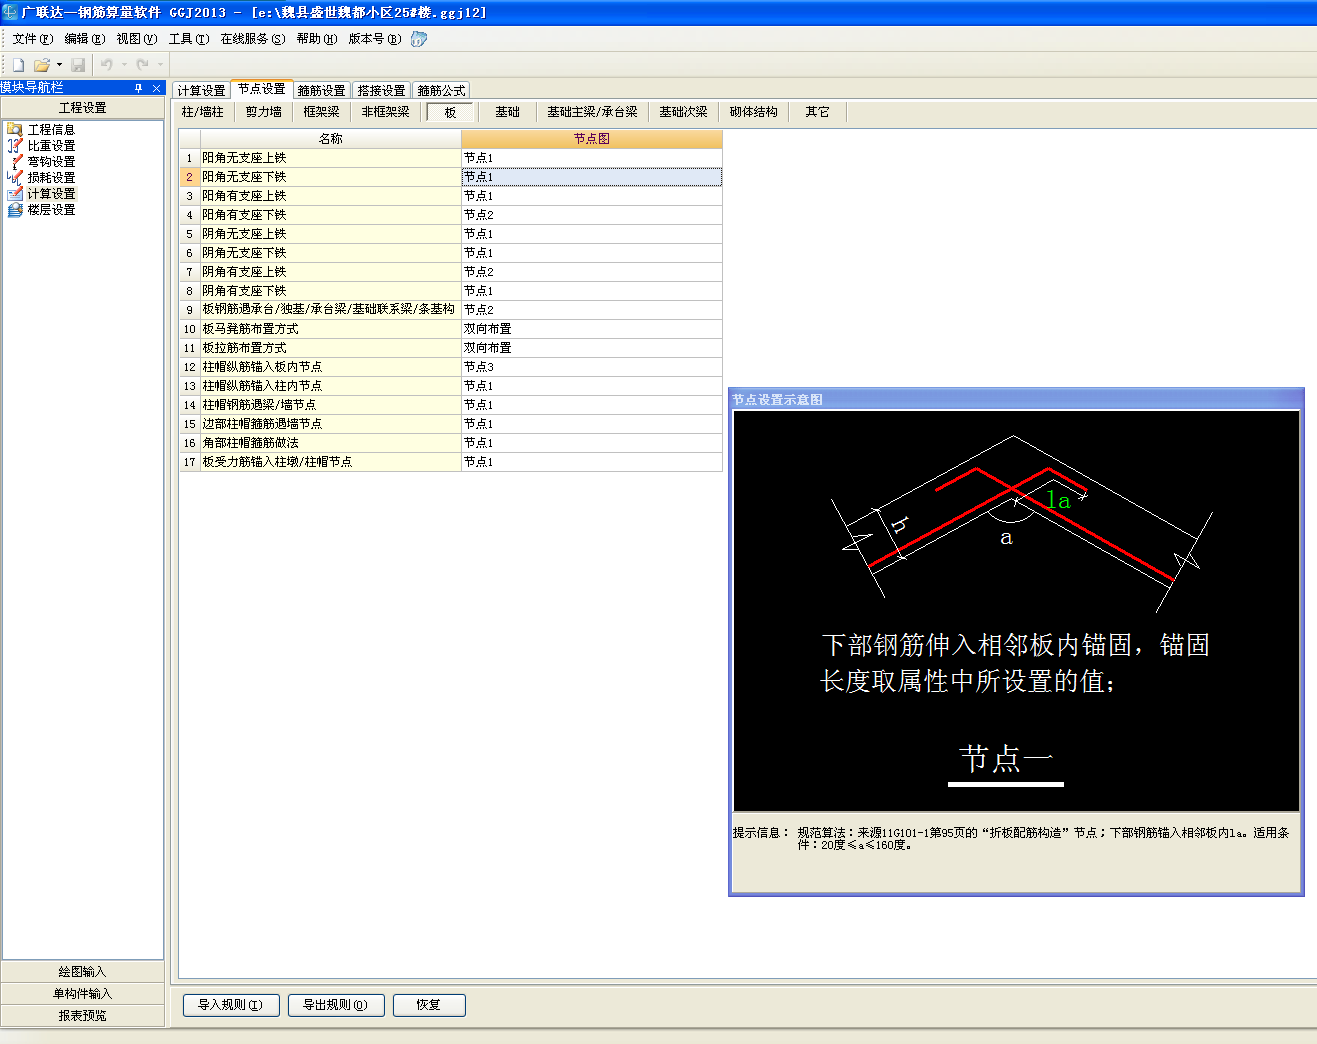This screenshot has height=1044, width=1317.
Task: Click 节点1 cell for 阳角无支座下铁
Action: point(591,177)
